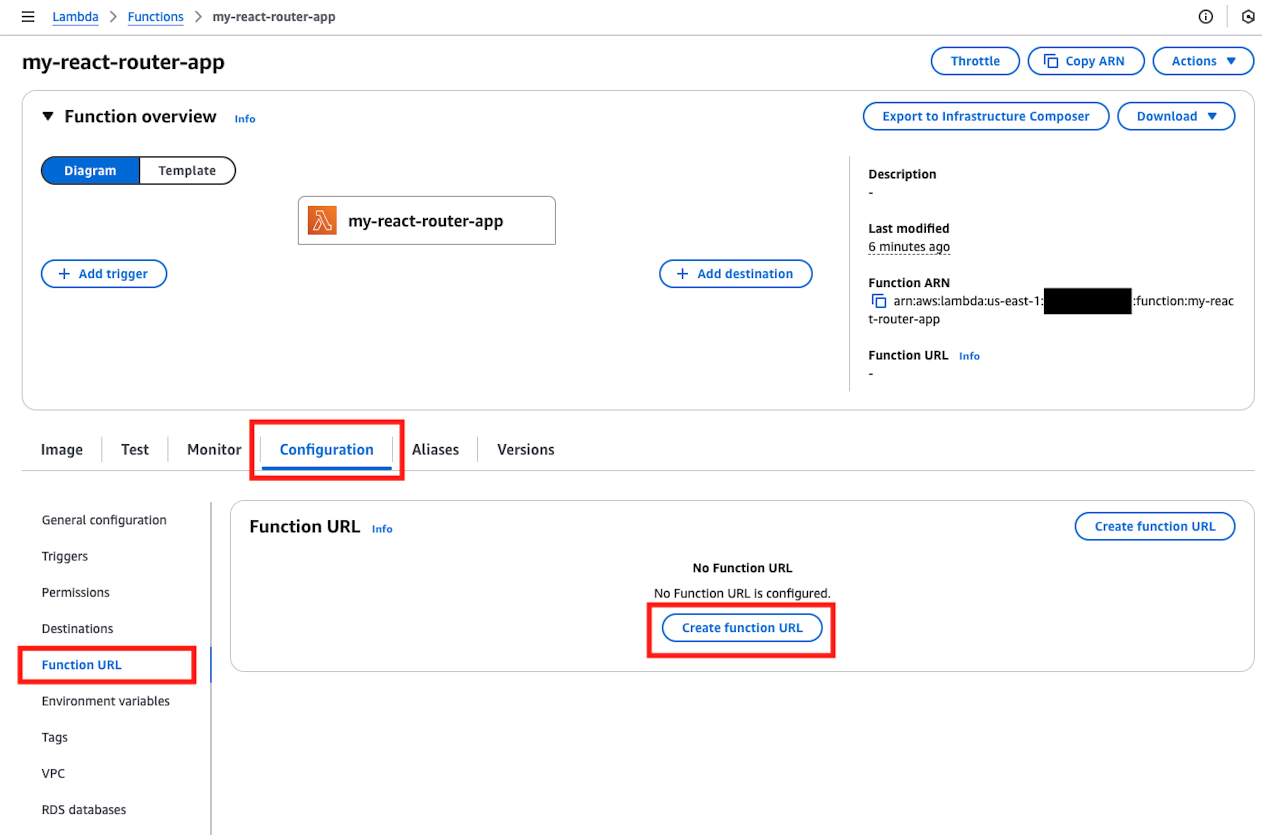
Task: Click my-react-router-app diagram box
Action: point(427,221)
